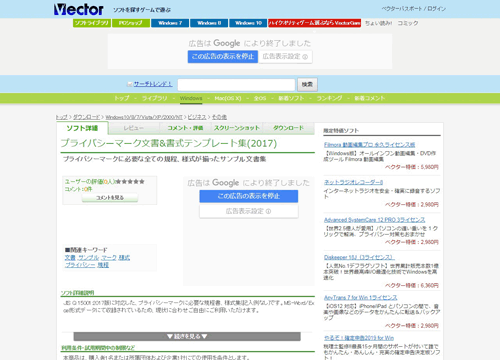Click the ベクター特価:6,360円 price text
Image resolution: width=500 pixels, height=360 pixels.
412,285
